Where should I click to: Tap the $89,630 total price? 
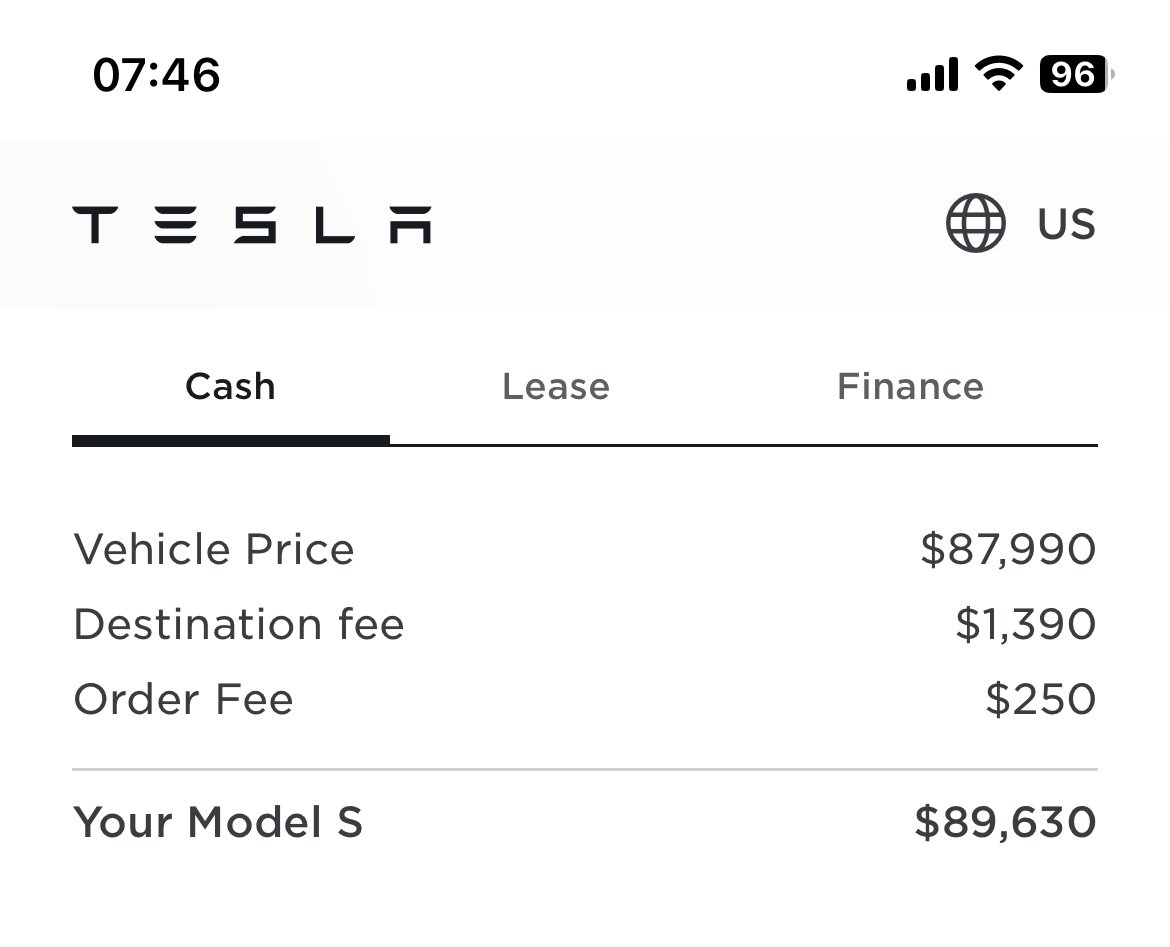click(1006, 822)
